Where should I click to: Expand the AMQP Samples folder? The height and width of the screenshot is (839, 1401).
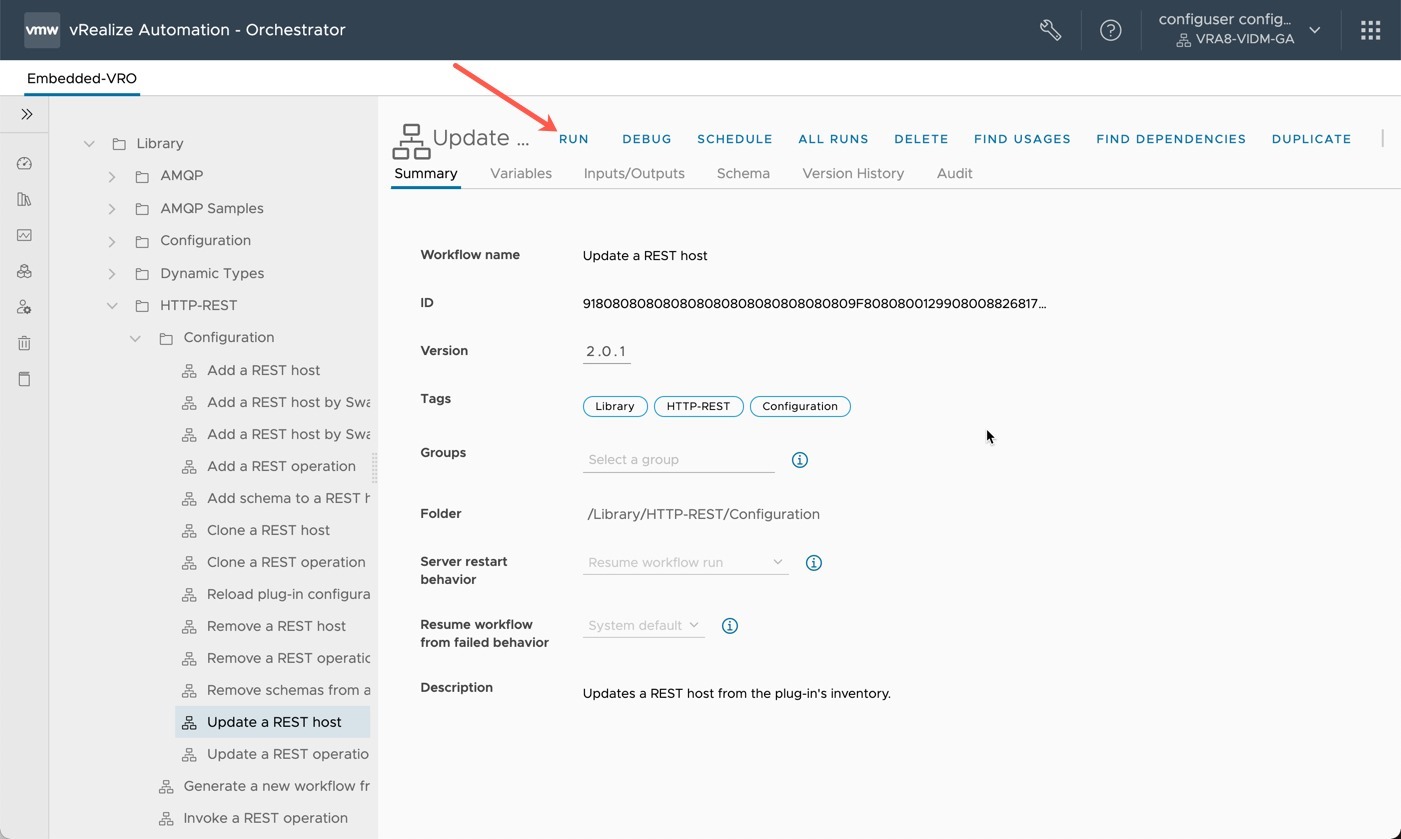112,209
